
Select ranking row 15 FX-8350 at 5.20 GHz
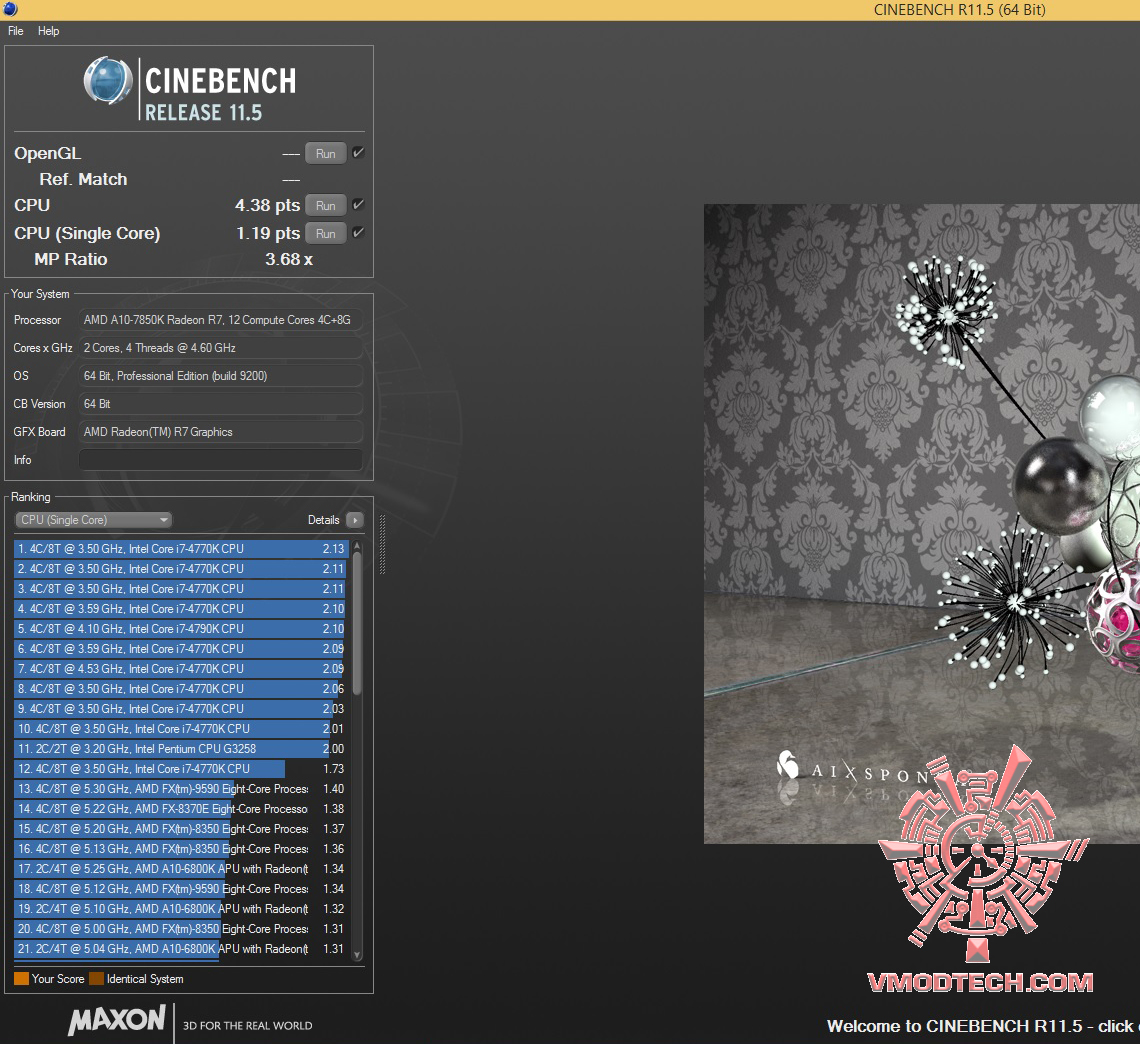pyautogui.click(x=182, y=829)
